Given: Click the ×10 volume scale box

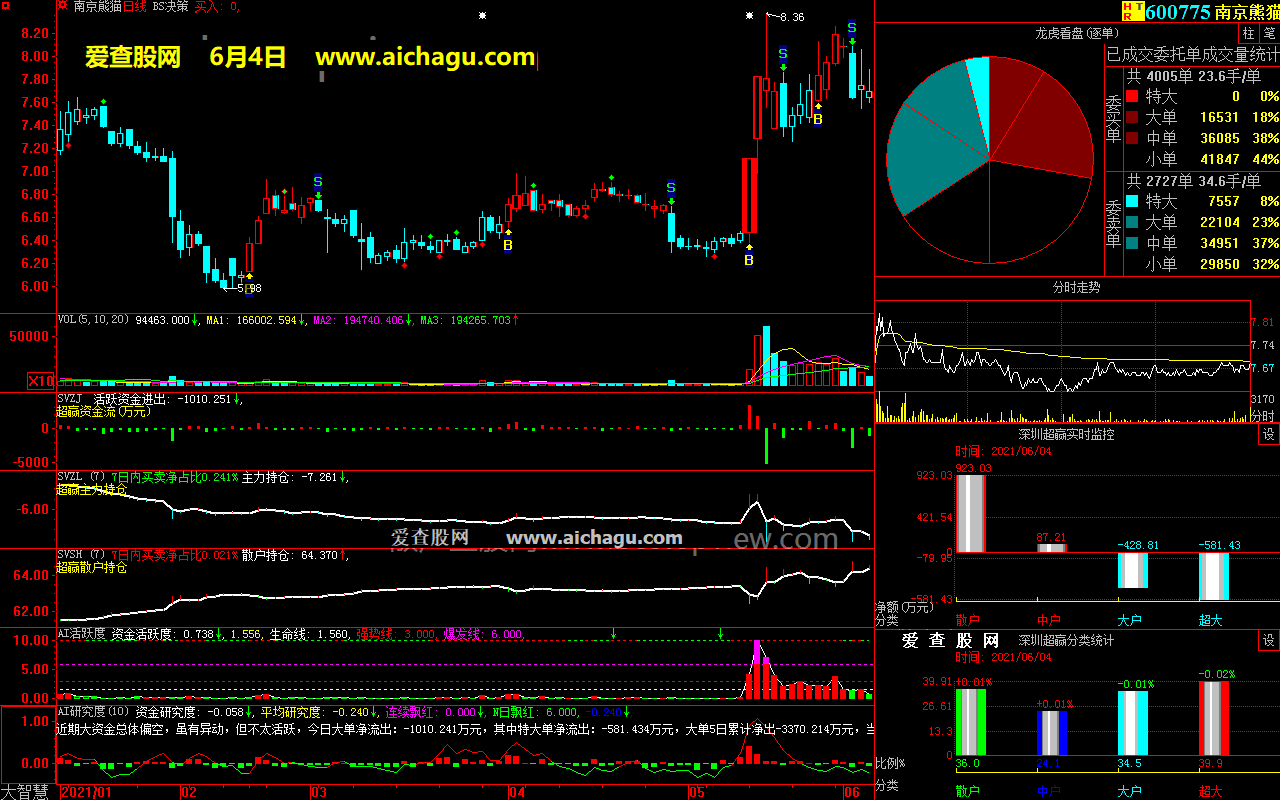Looking at the screenshot, I should (41, 381).
